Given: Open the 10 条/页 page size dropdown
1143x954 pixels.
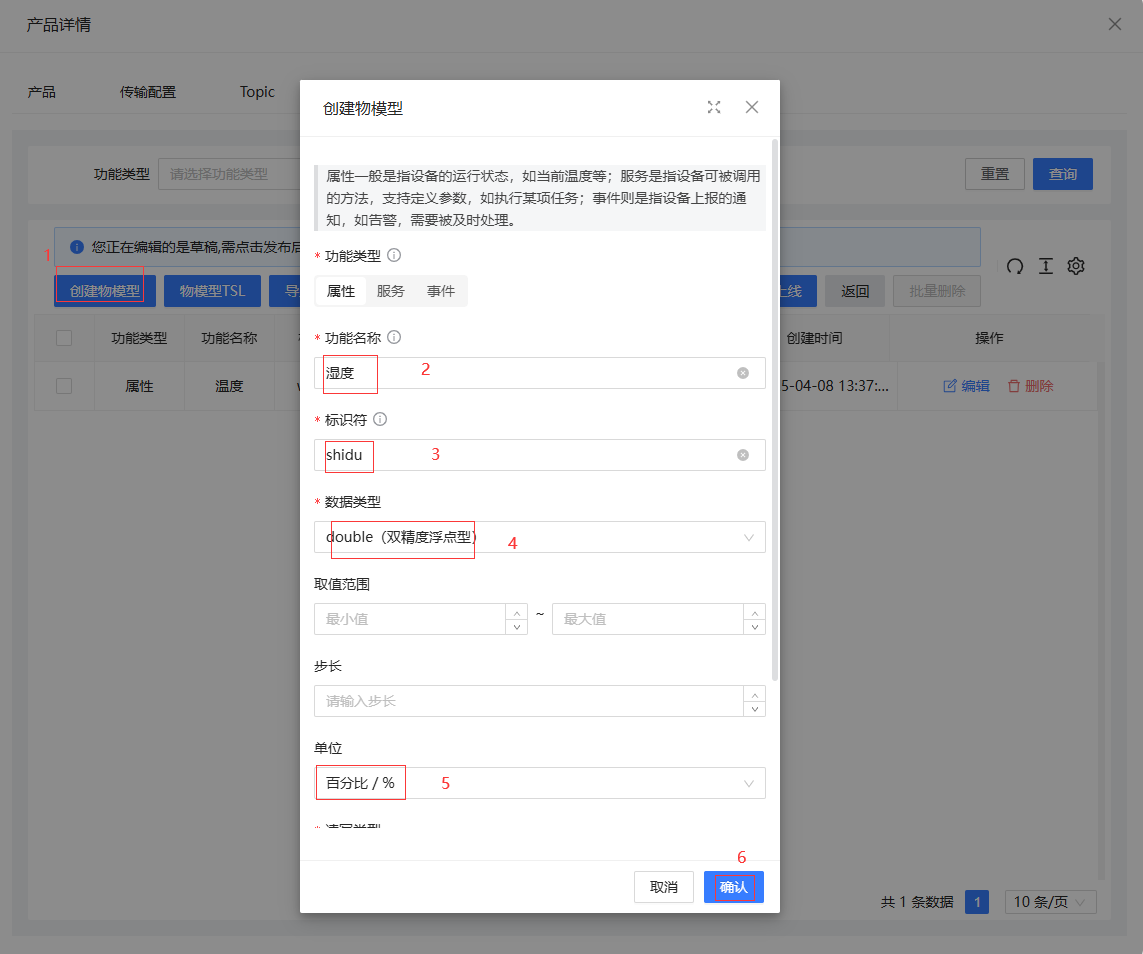Looking at the screenshot, I should pos(1050,902).
